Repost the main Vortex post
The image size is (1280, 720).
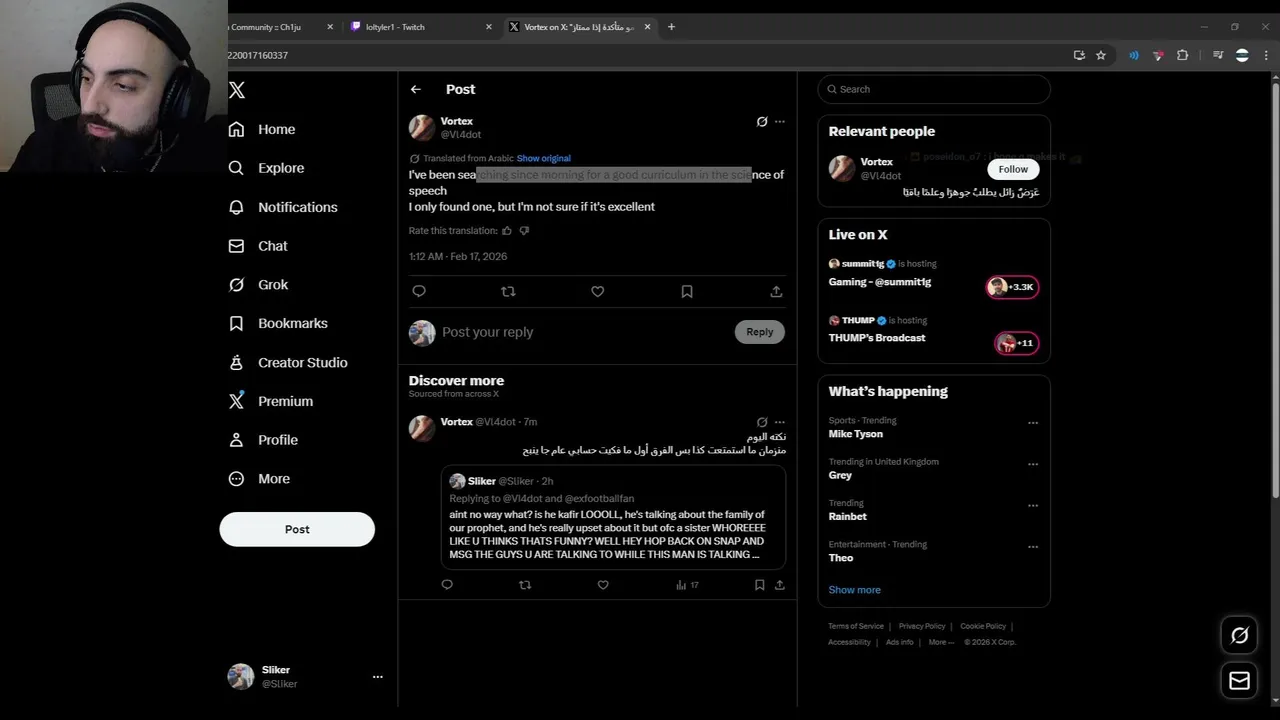508,292
